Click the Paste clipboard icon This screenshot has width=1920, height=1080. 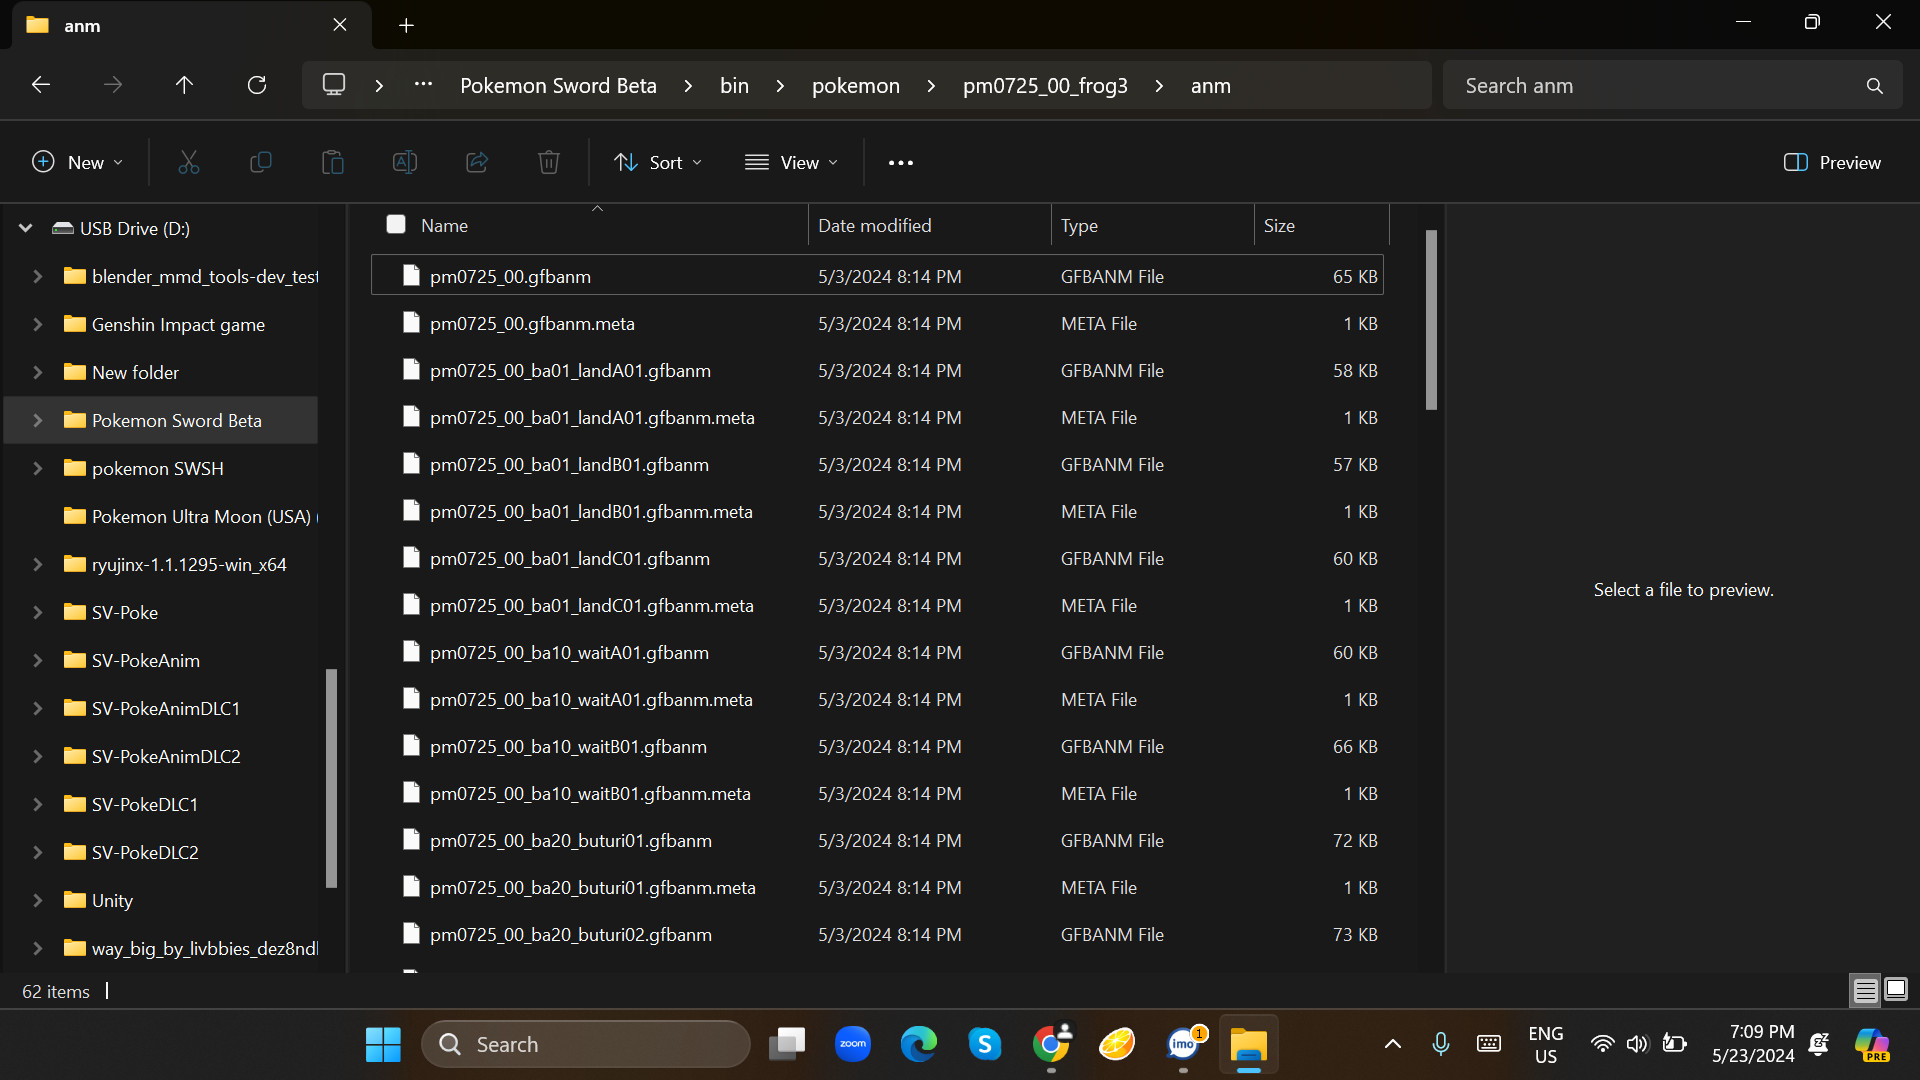pyautogui.click(x=332, y=162)
